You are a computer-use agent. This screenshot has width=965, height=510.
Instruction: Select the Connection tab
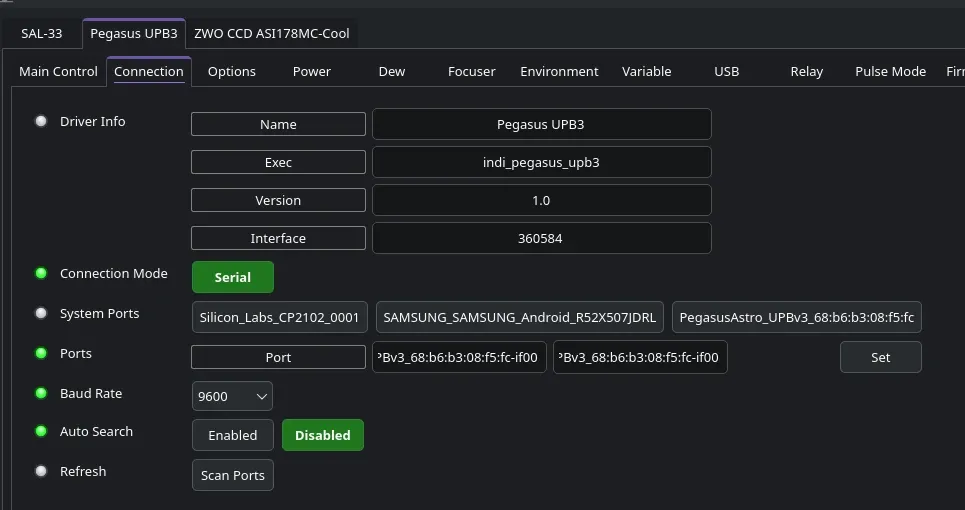point(149,71)
